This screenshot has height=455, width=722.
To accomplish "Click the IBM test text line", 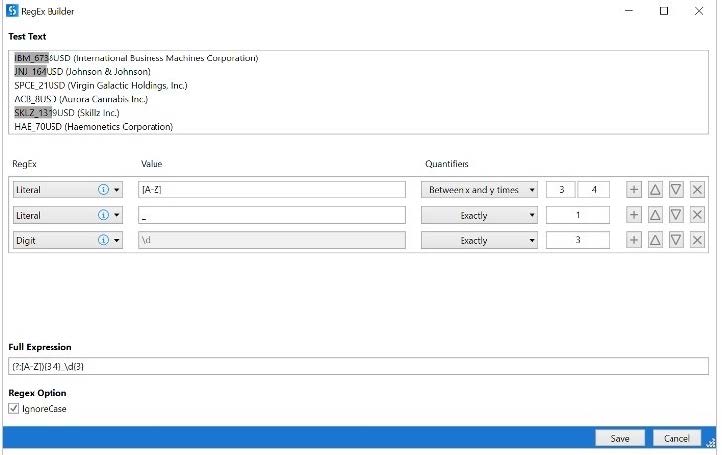I will (136, 58).
